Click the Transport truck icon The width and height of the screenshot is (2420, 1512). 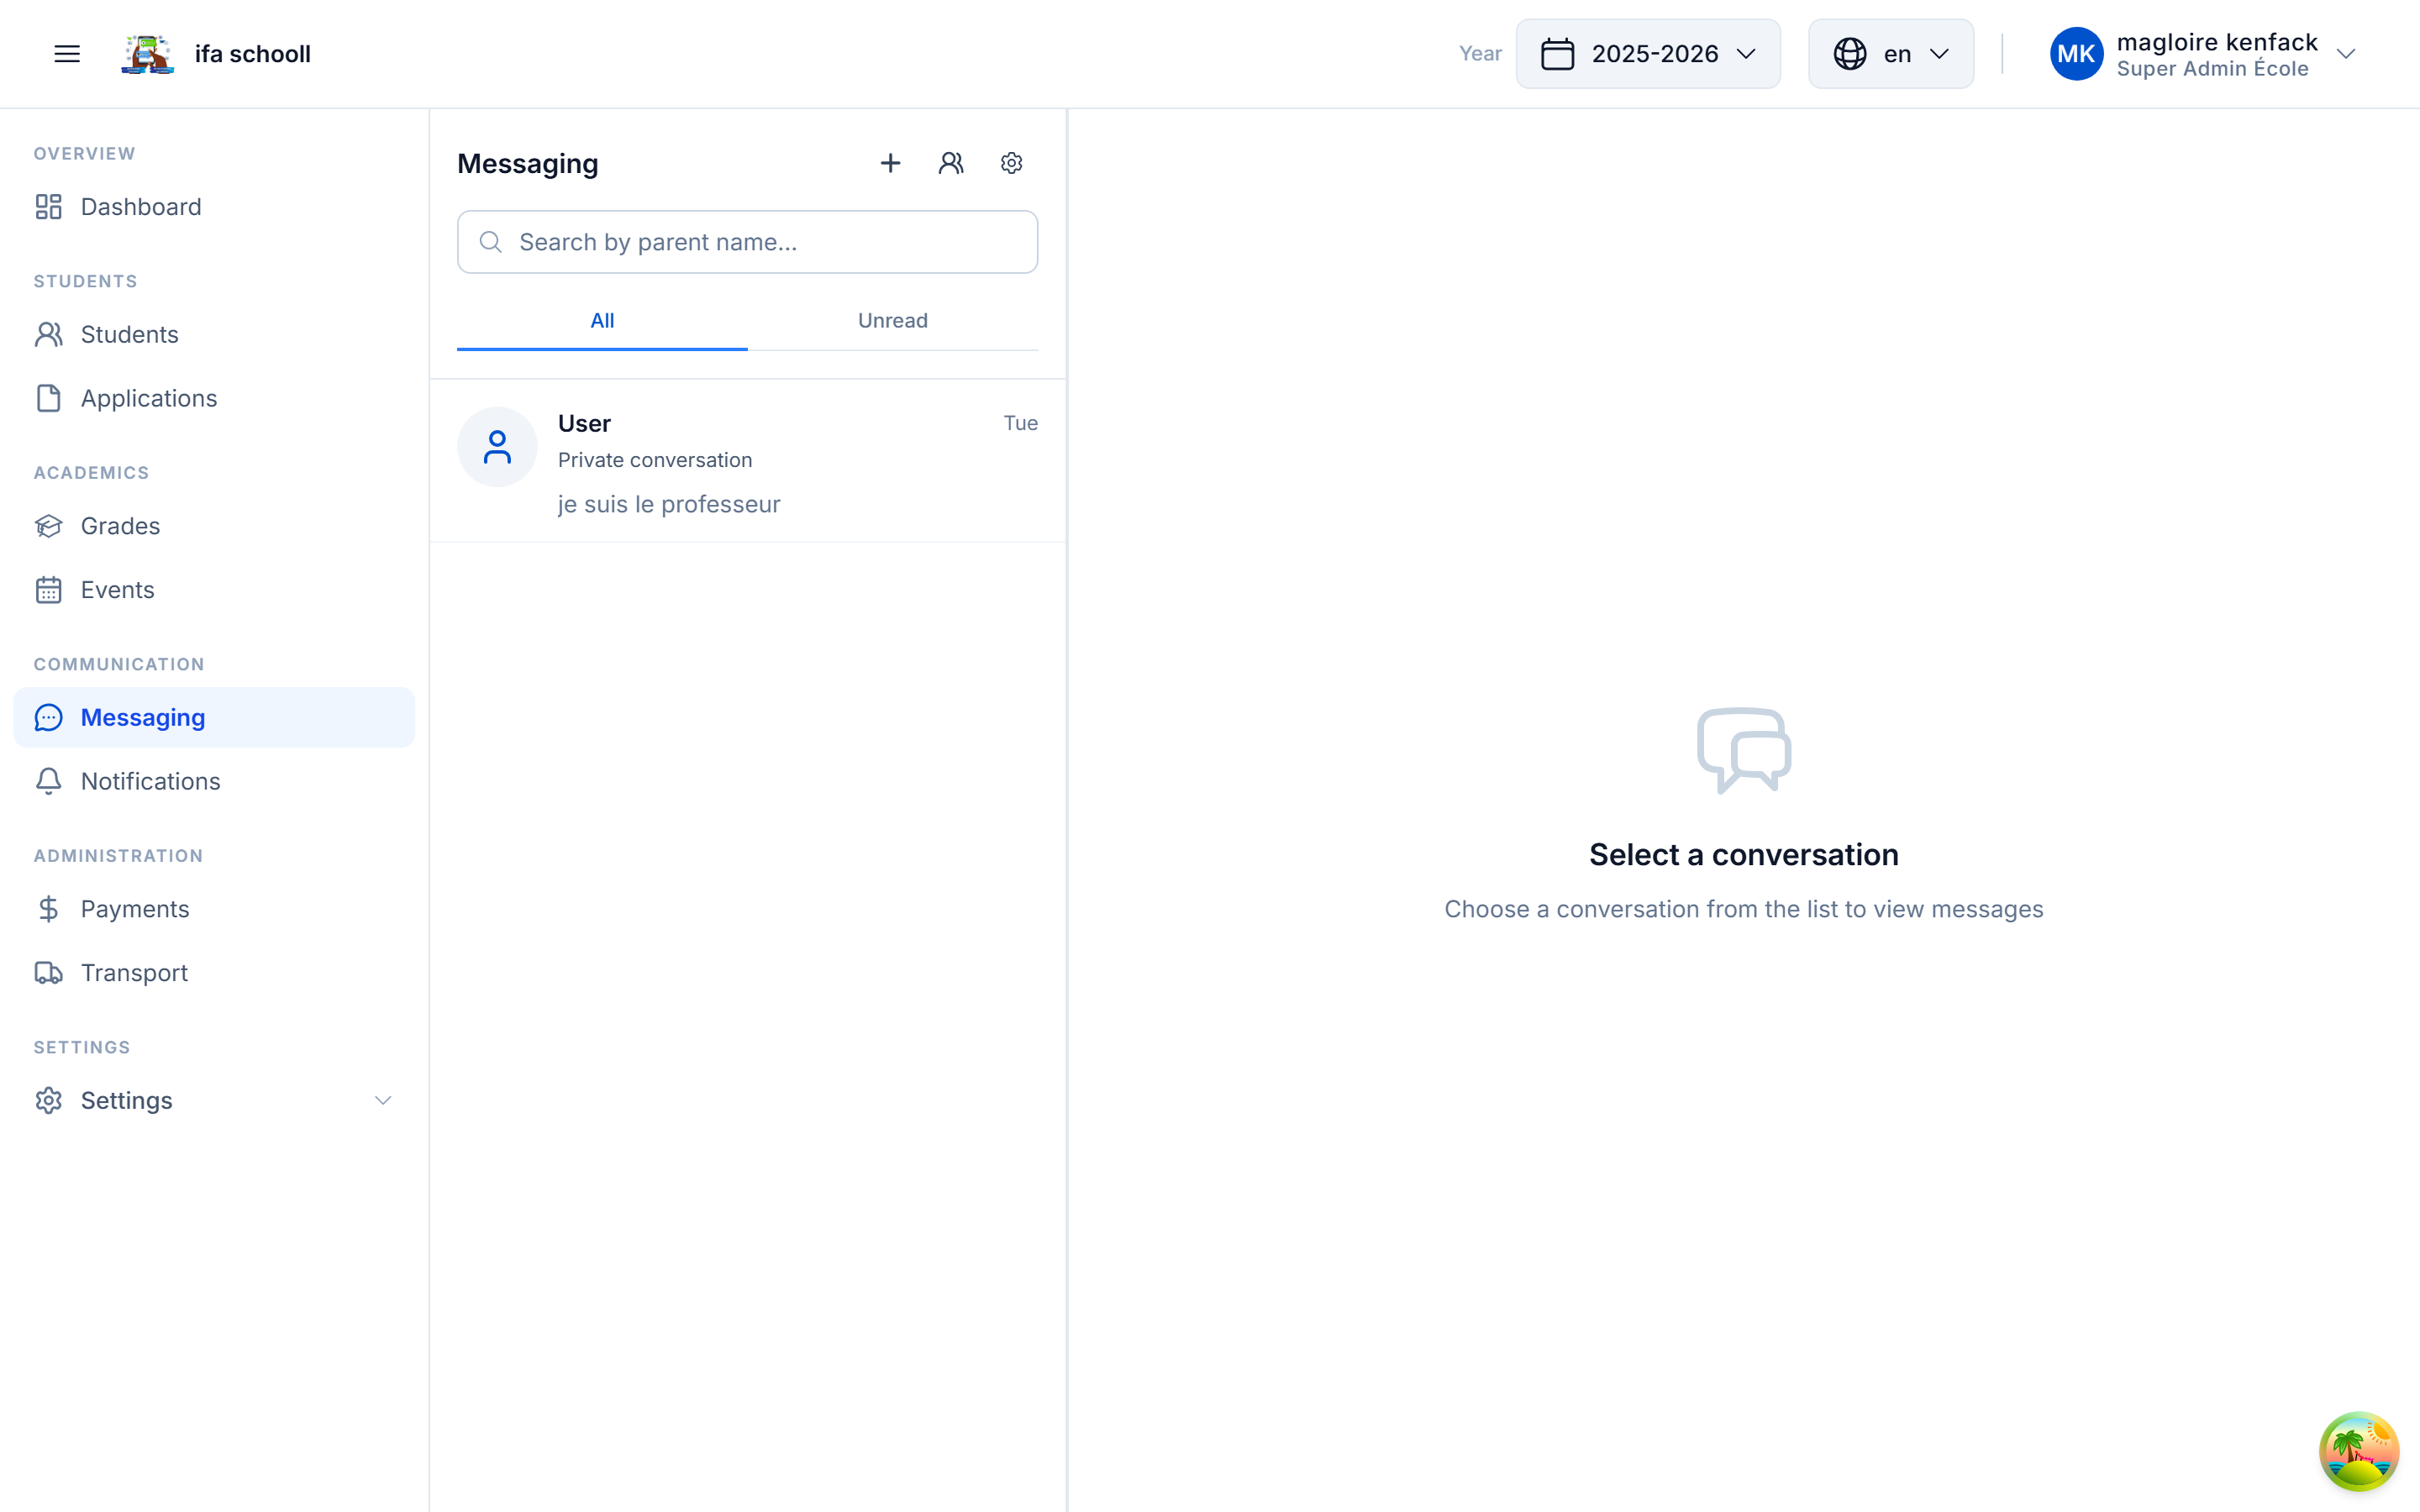[x=49, y=972]
